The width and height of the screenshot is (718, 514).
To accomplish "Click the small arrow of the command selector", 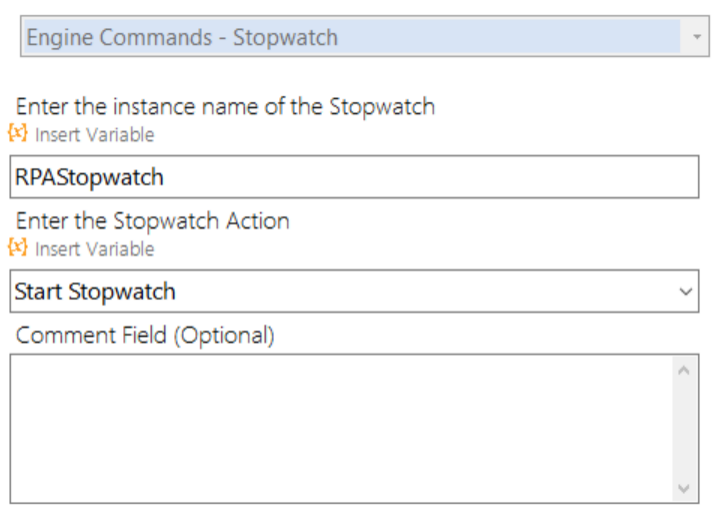I will click(697, 37).
